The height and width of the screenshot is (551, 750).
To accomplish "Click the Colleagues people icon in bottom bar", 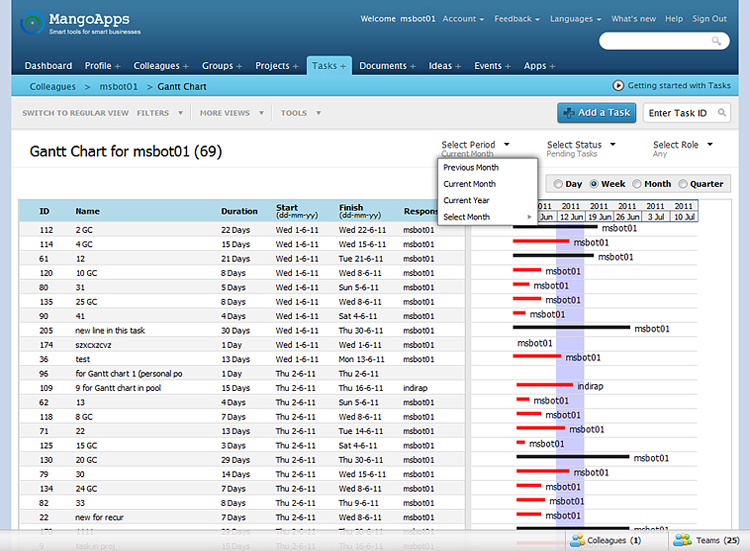I will point(577,540).
